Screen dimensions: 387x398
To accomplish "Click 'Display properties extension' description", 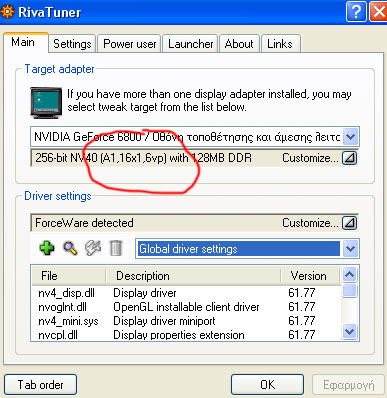I will point(179,335).
